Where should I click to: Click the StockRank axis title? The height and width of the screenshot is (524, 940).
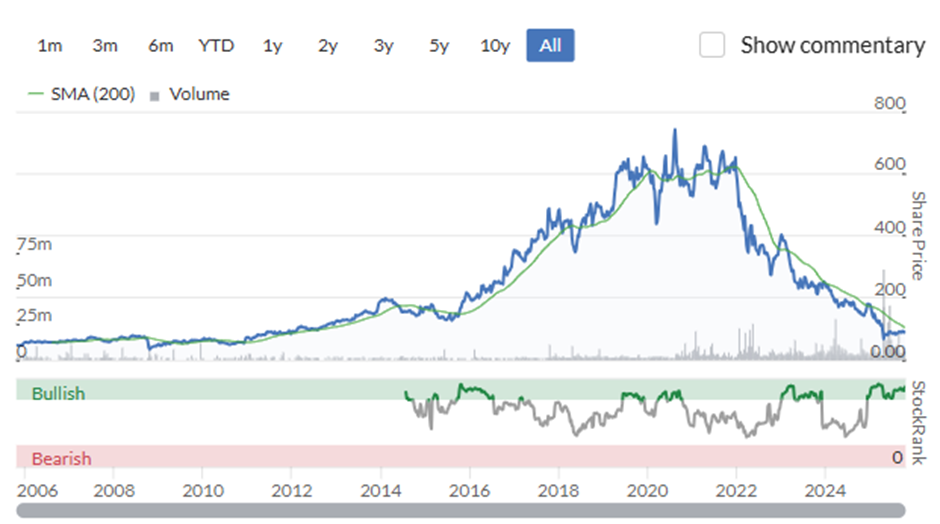click(x=918, y=423)
